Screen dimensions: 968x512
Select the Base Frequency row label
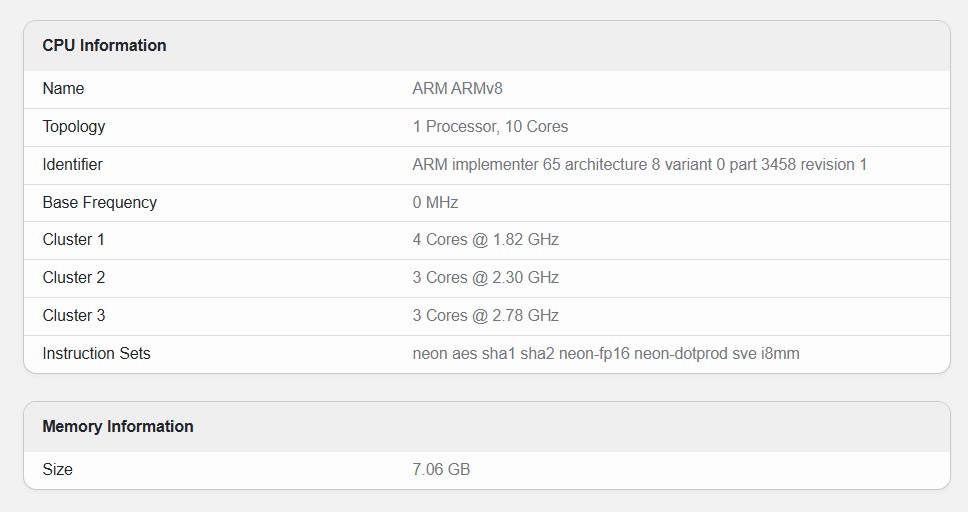(x=99, y=203)
